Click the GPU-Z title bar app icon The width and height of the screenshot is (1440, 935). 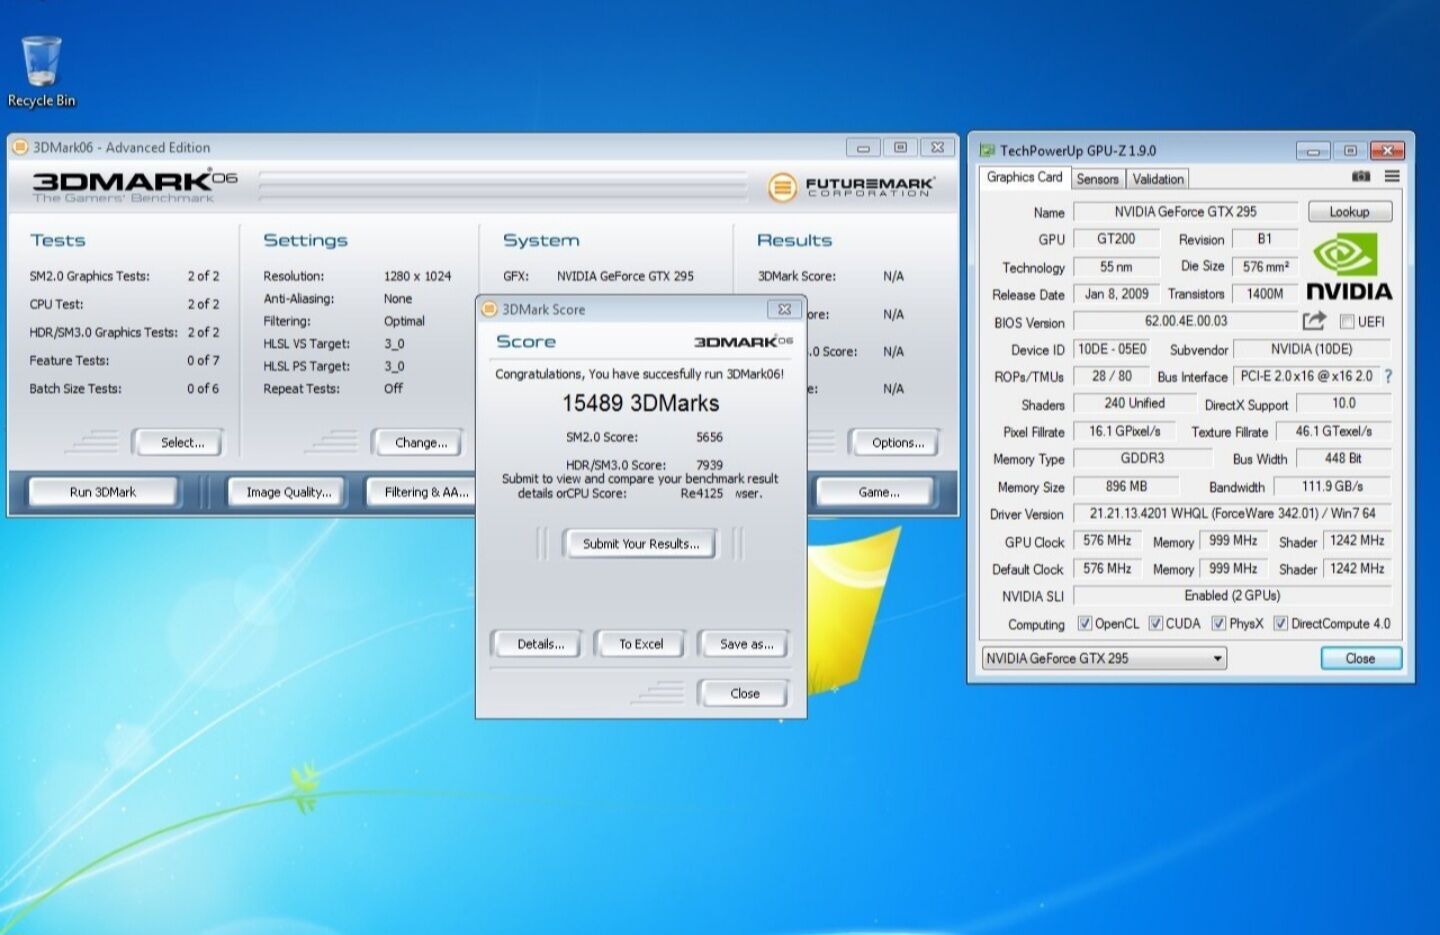[x=987, y=151]
